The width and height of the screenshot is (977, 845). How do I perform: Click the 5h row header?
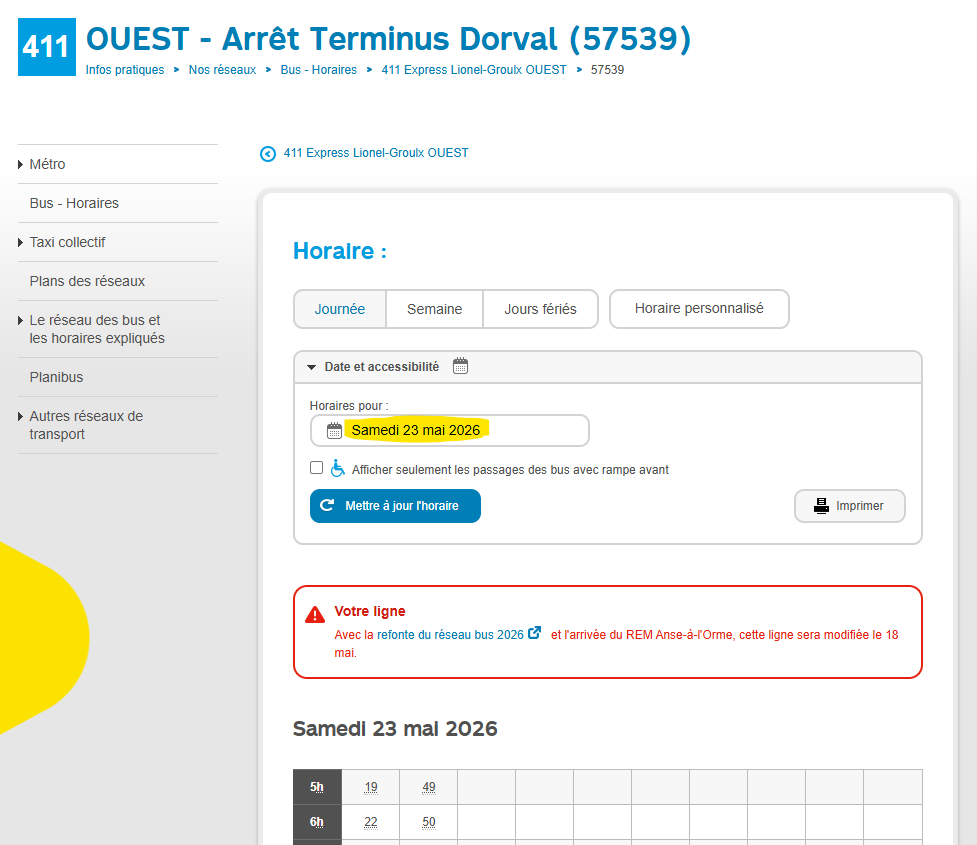coord(317,787)
